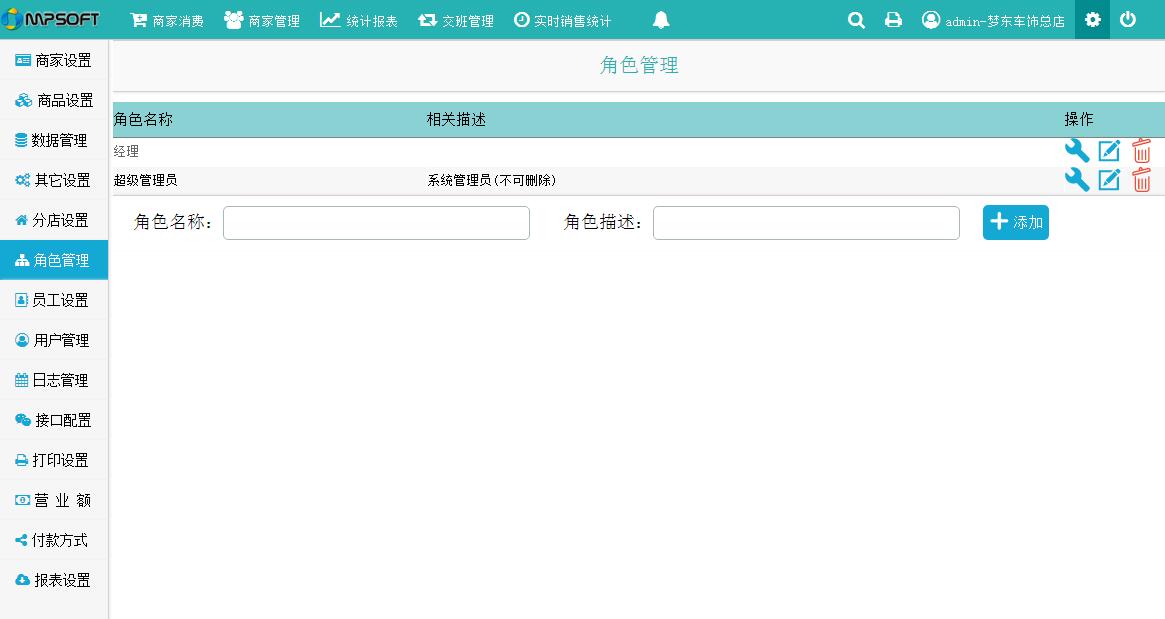Focus the 角色名称 input field

[x=376, y=223]
